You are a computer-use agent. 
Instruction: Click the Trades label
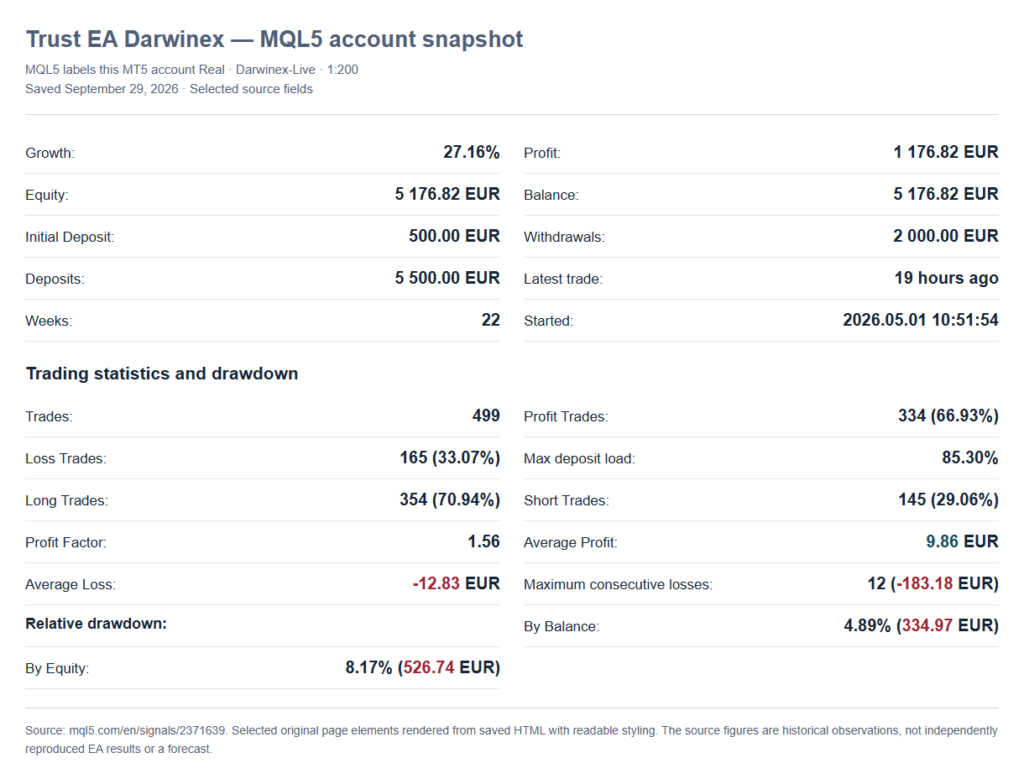(49, 416)
